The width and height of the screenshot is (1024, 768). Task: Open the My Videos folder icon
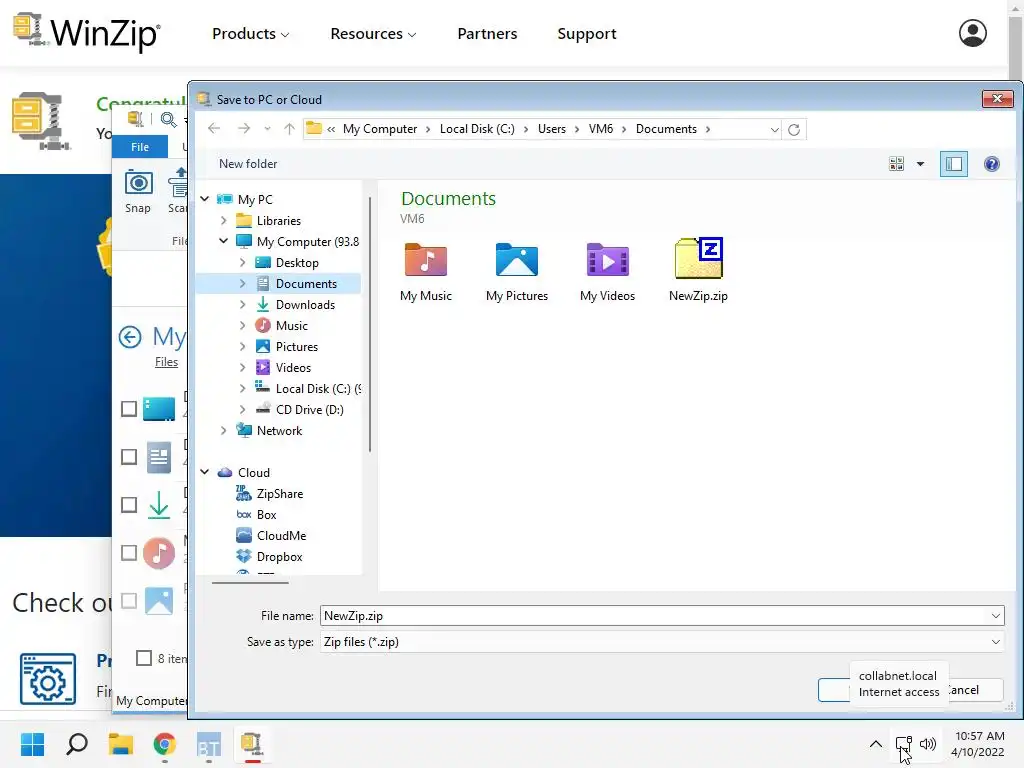607,260
